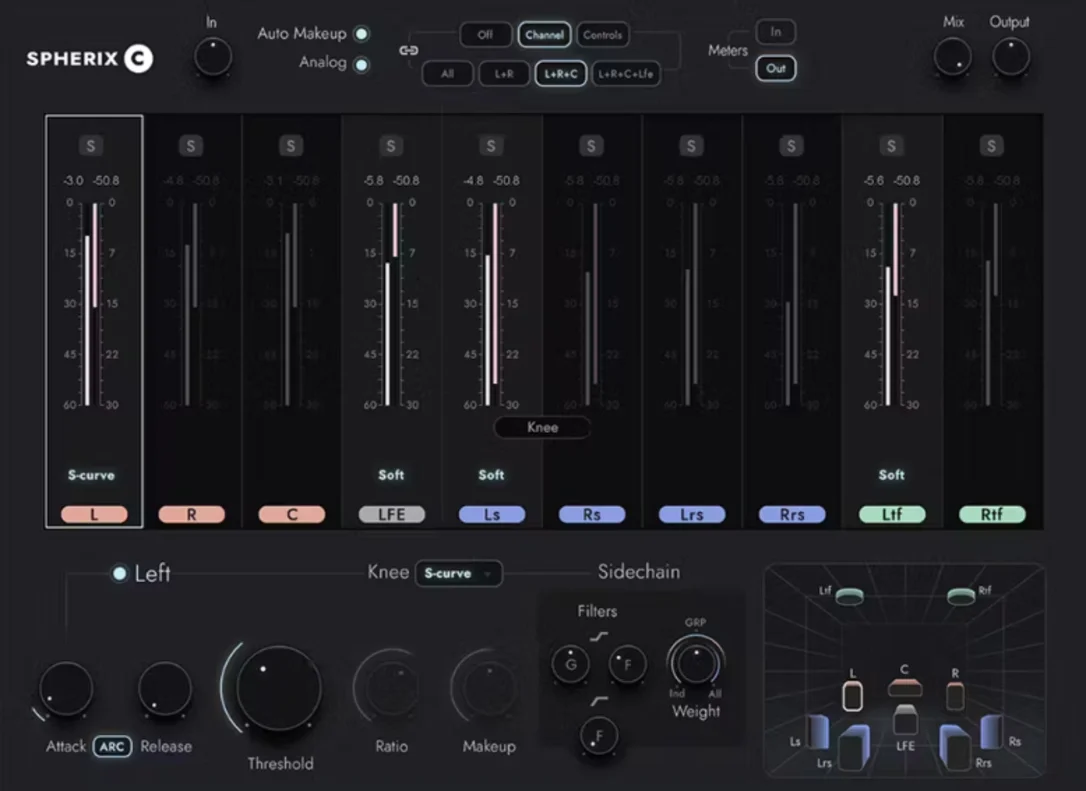Click the Ls surround speaker icon
Viewport: 1086px width, 791px height.
pyautogui.click(x=817, y=732)
